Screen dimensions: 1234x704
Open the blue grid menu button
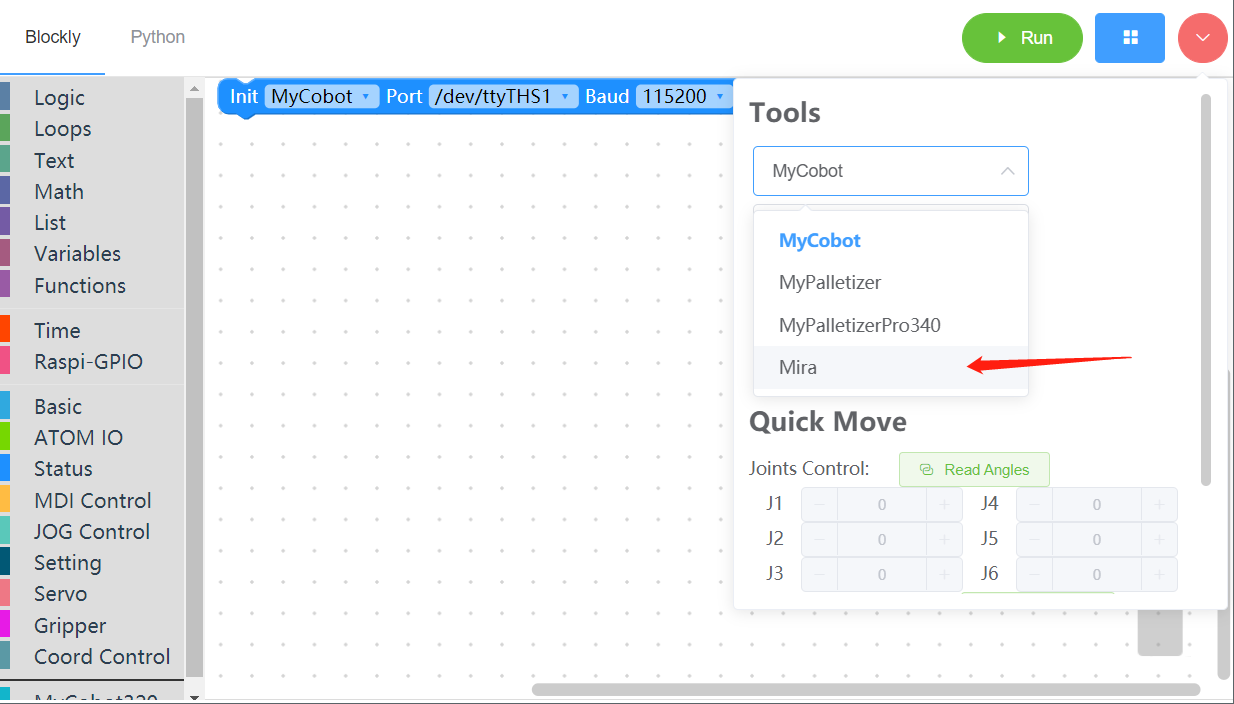[1130, 38]
